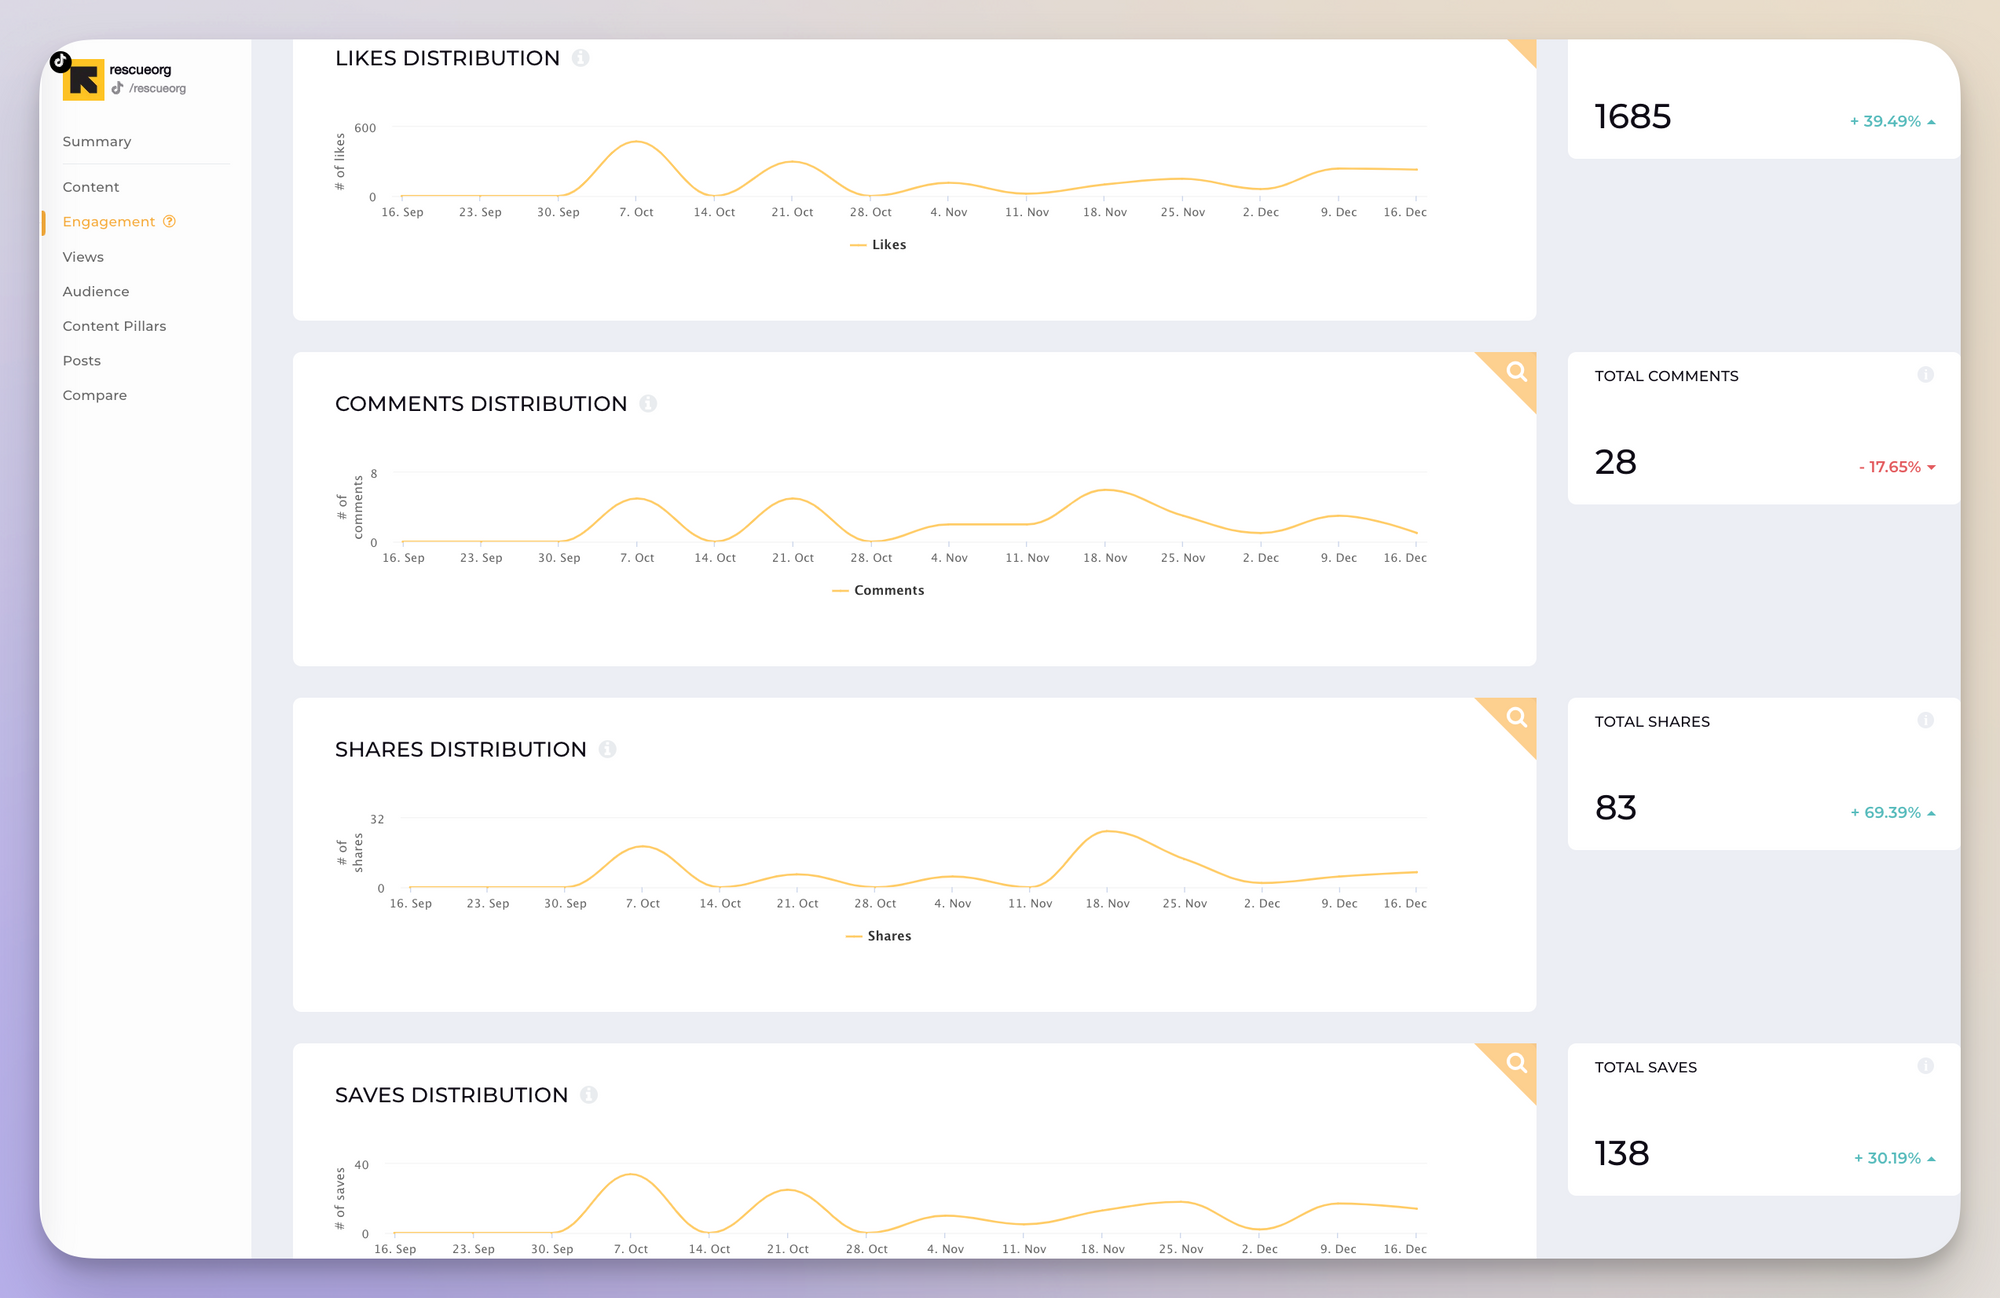The width and height of the screenshot is (2000, 1298).
Task: Click the 138 total saves value
Action: pos(1622,1154)
